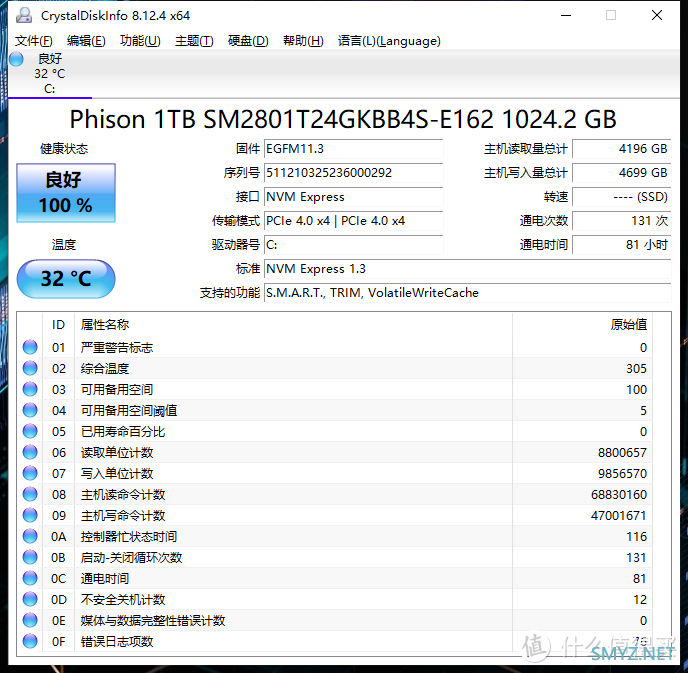Select the 错误日志项数 attribute row
Screen dimensions: 688x673
pos(335,641)
